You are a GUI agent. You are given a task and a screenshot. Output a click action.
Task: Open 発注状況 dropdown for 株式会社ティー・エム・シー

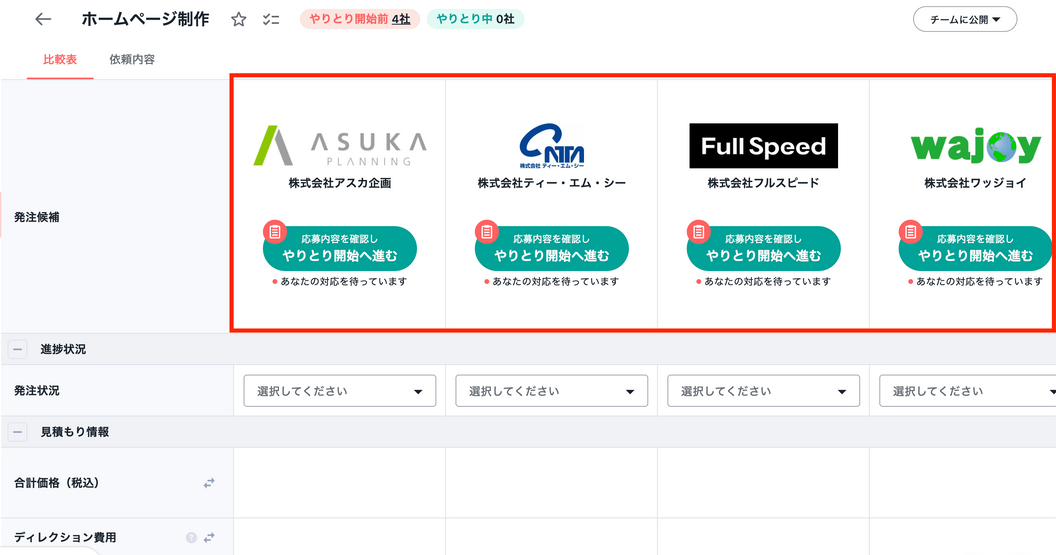(x=552, y=391)
